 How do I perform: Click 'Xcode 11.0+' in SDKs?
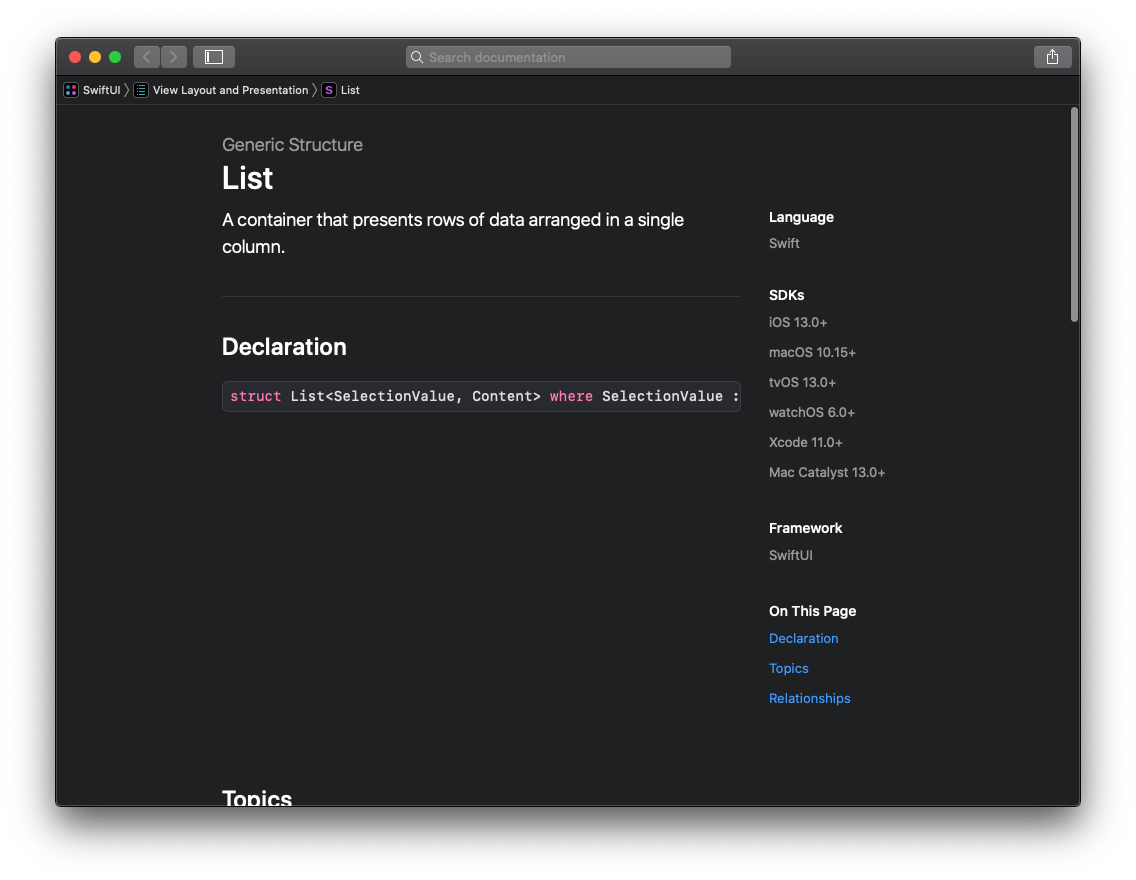click(806, 443)
